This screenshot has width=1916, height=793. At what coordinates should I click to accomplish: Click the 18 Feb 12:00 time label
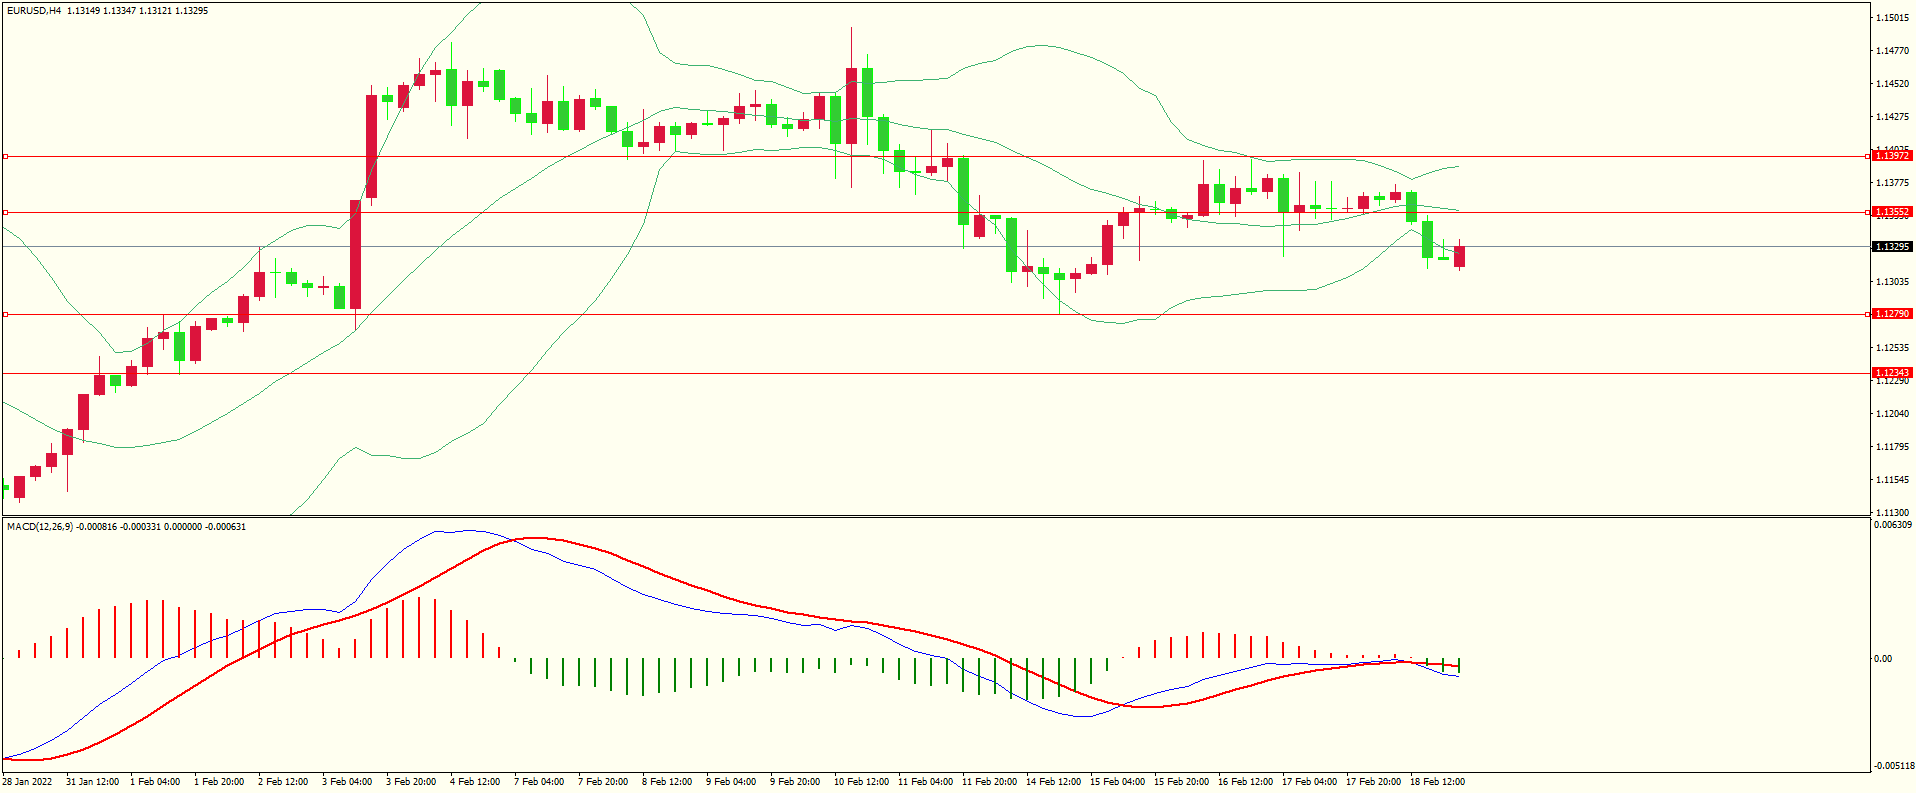(x=1437, y=782)
